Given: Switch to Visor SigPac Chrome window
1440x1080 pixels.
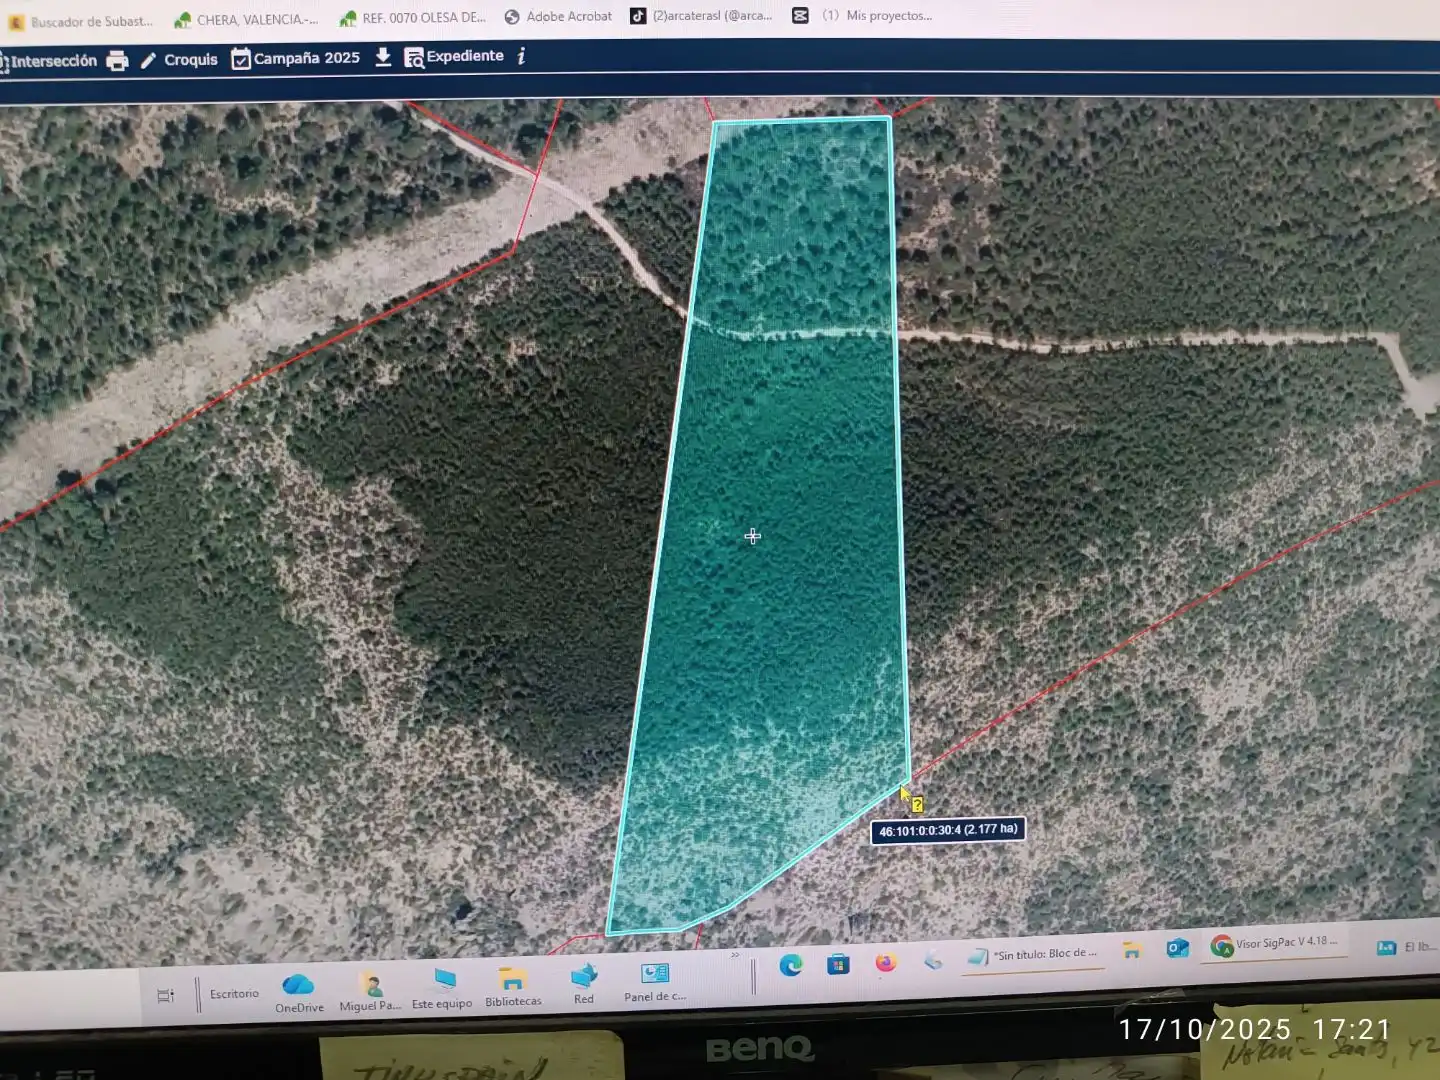Looking at the screenshot, I should coord(1273,944).
